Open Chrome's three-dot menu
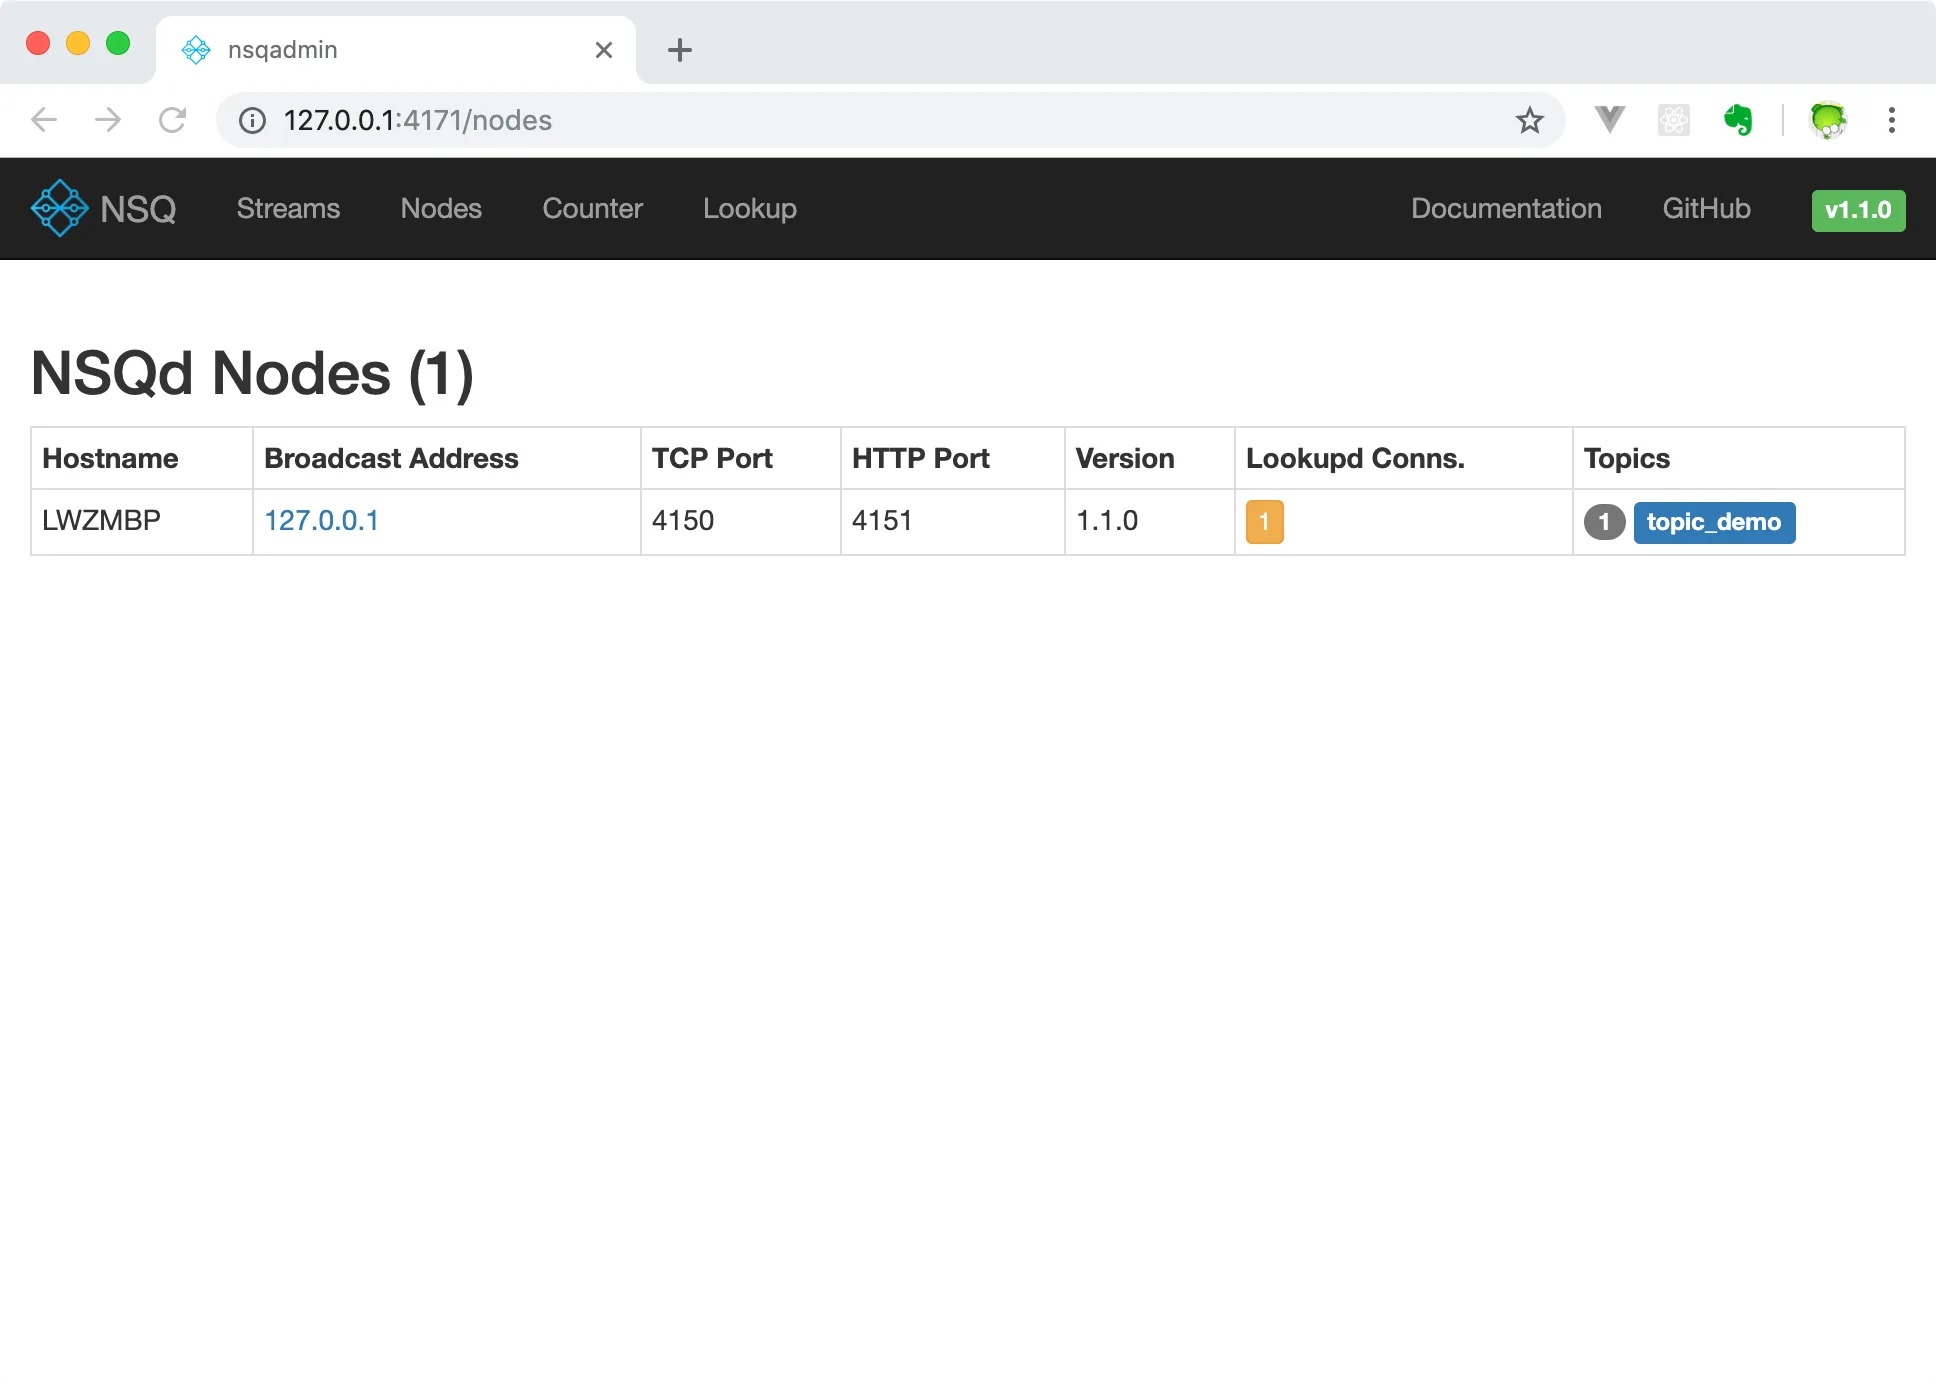The image size is (1936, 1382). click(x=1891, y=120)
